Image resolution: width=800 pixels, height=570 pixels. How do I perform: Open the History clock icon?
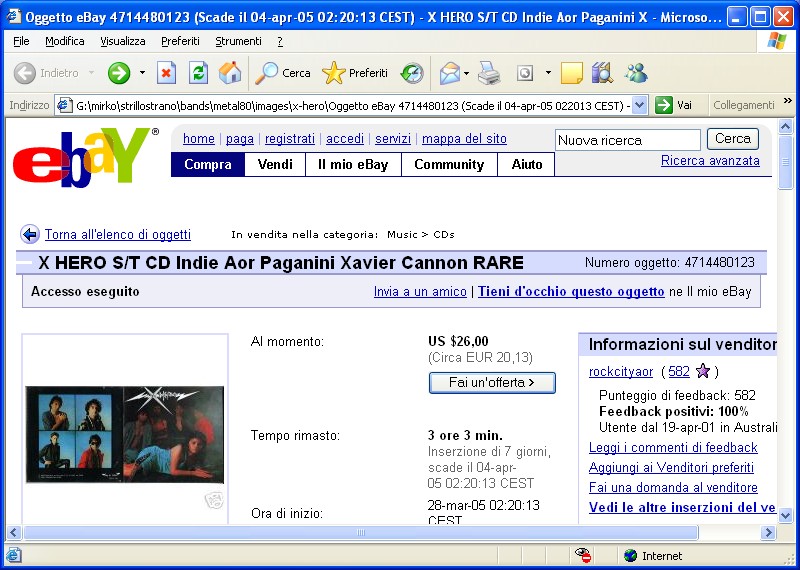point(412,73)
